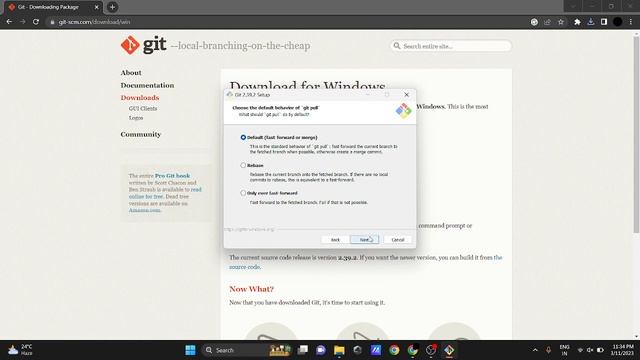Open the clock and date flyout
This screenshot has height=360, width=640.
coord(622,350)
